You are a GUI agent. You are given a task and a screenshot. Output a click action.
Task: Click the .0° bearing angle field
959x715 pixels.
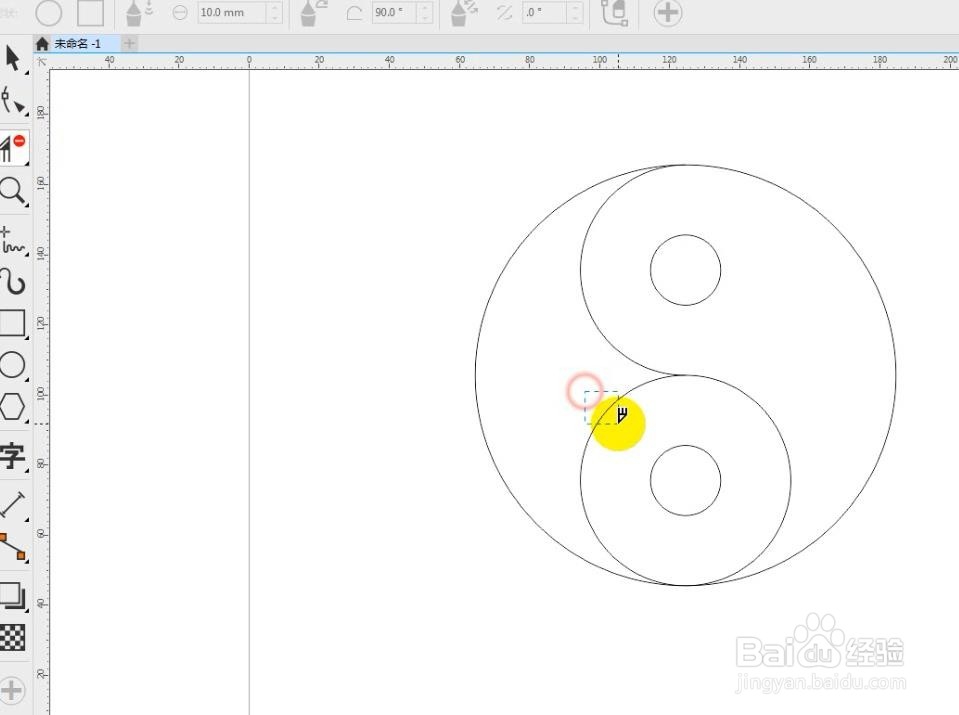[544, 12]
